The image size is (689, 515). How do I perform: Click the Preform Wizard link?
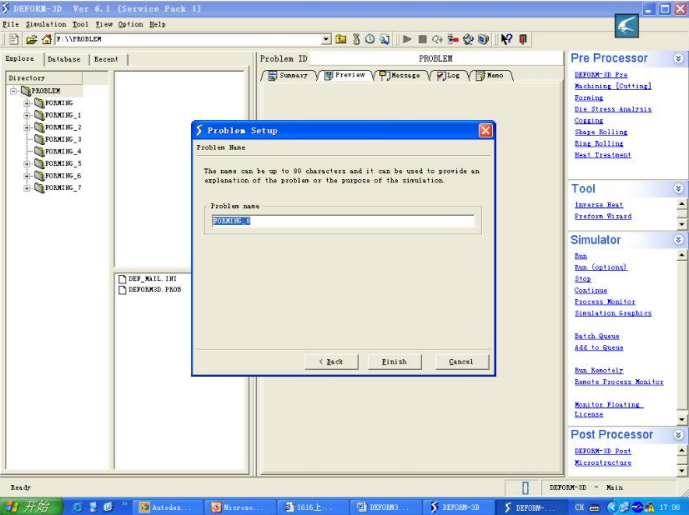[603, 216]
